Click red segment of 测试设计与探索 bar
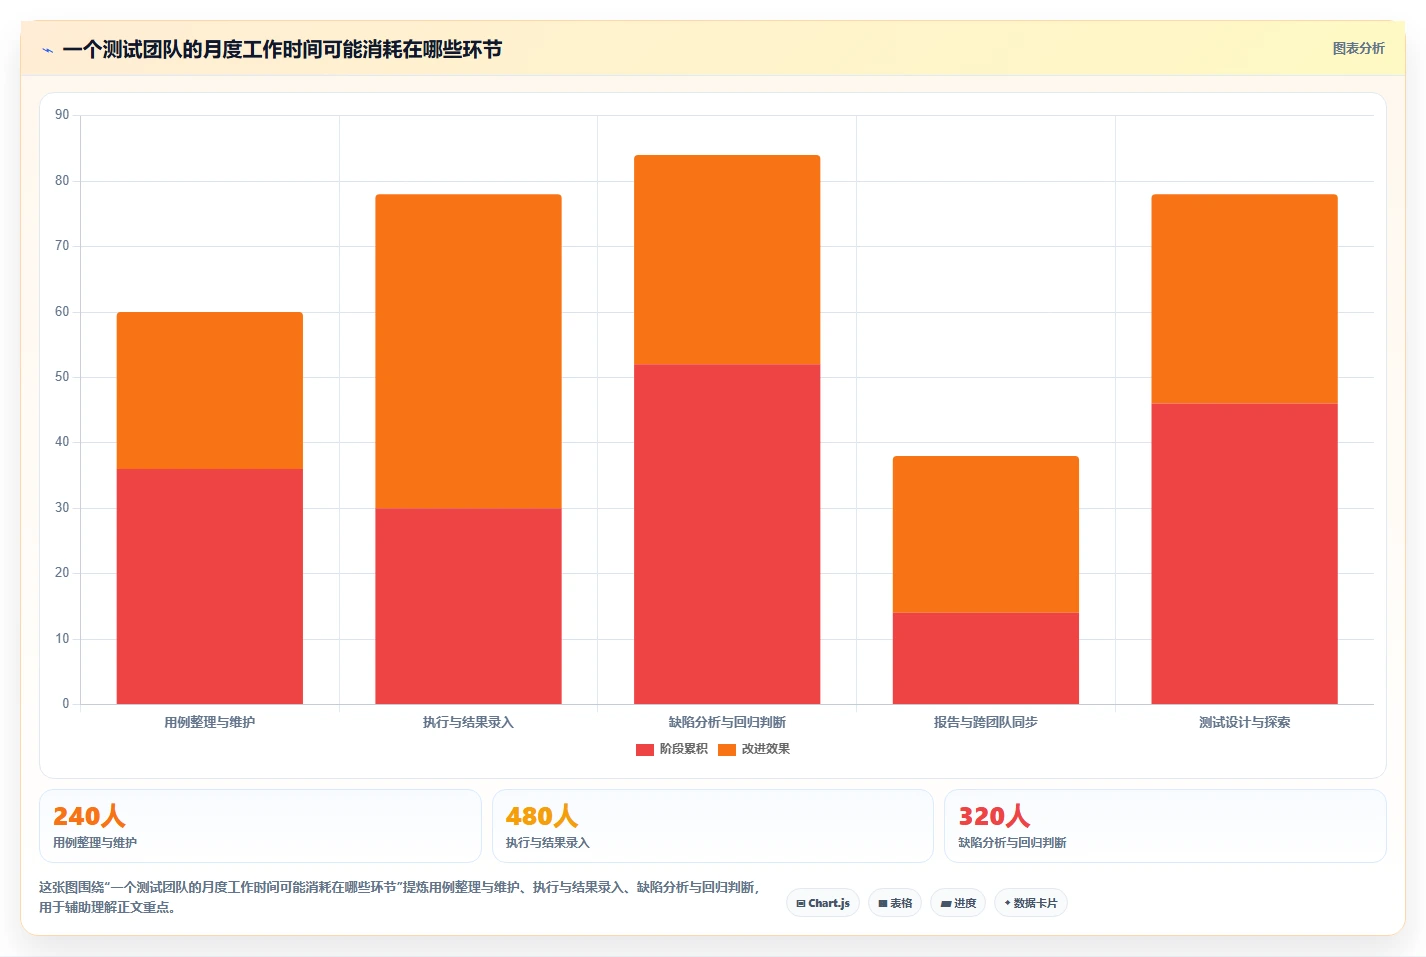1426x957 pixels. coord(1244,554)
